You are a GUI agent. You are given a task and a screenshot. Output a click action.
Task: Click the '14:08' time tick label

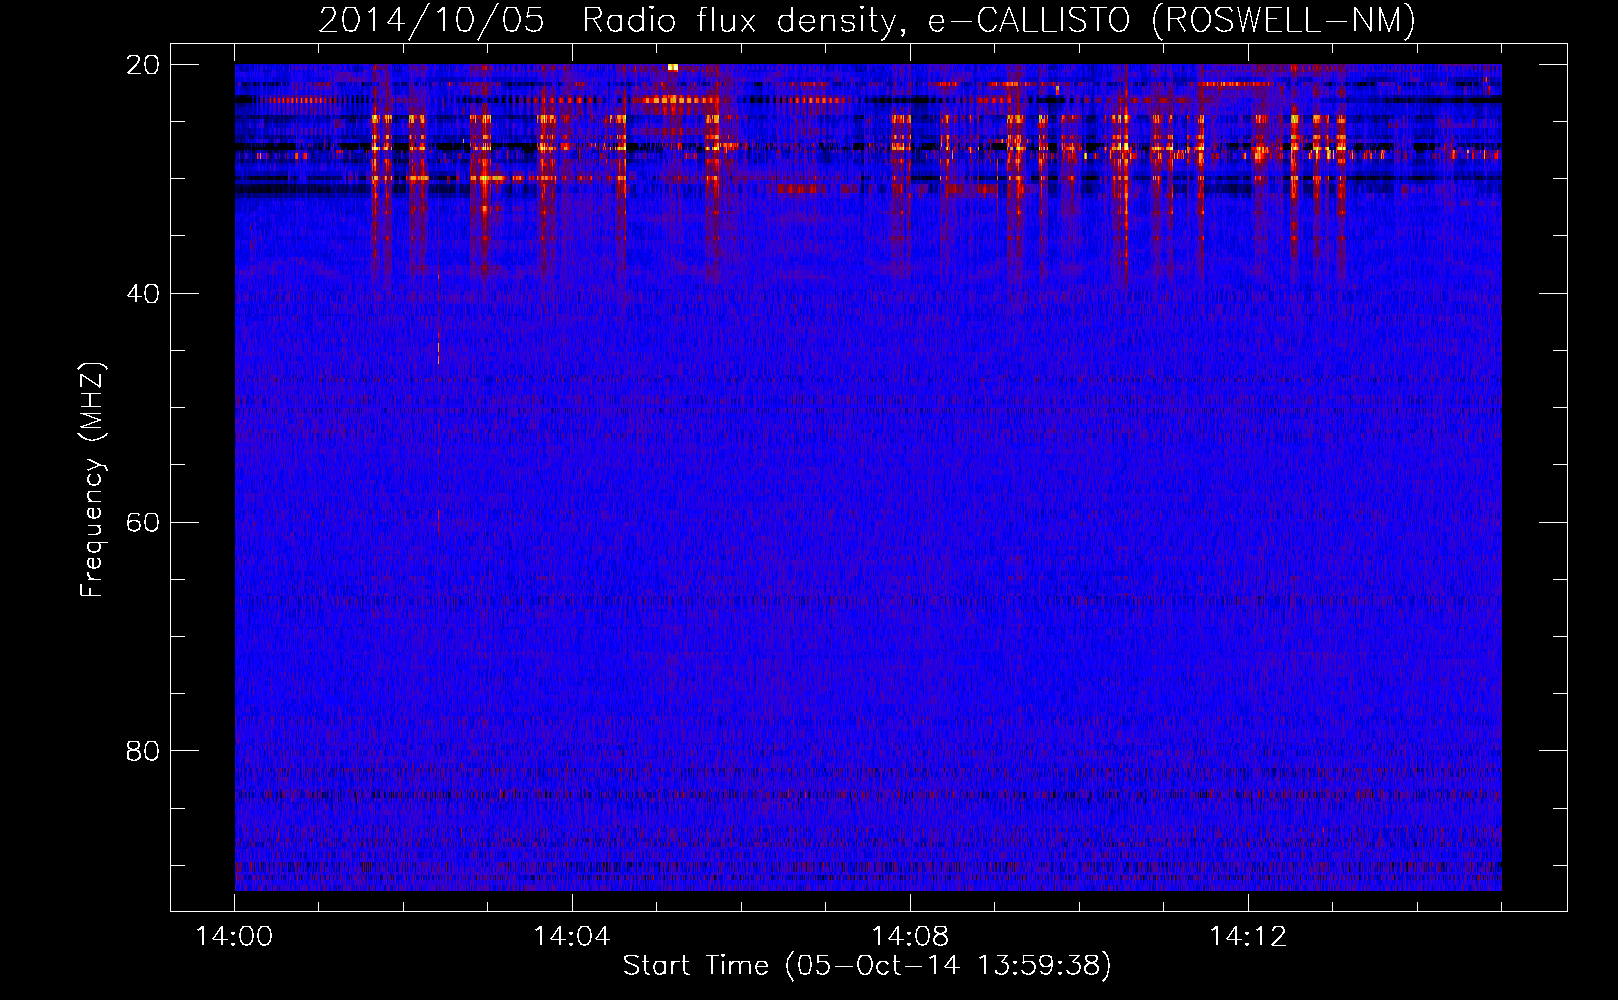point(910,937)
